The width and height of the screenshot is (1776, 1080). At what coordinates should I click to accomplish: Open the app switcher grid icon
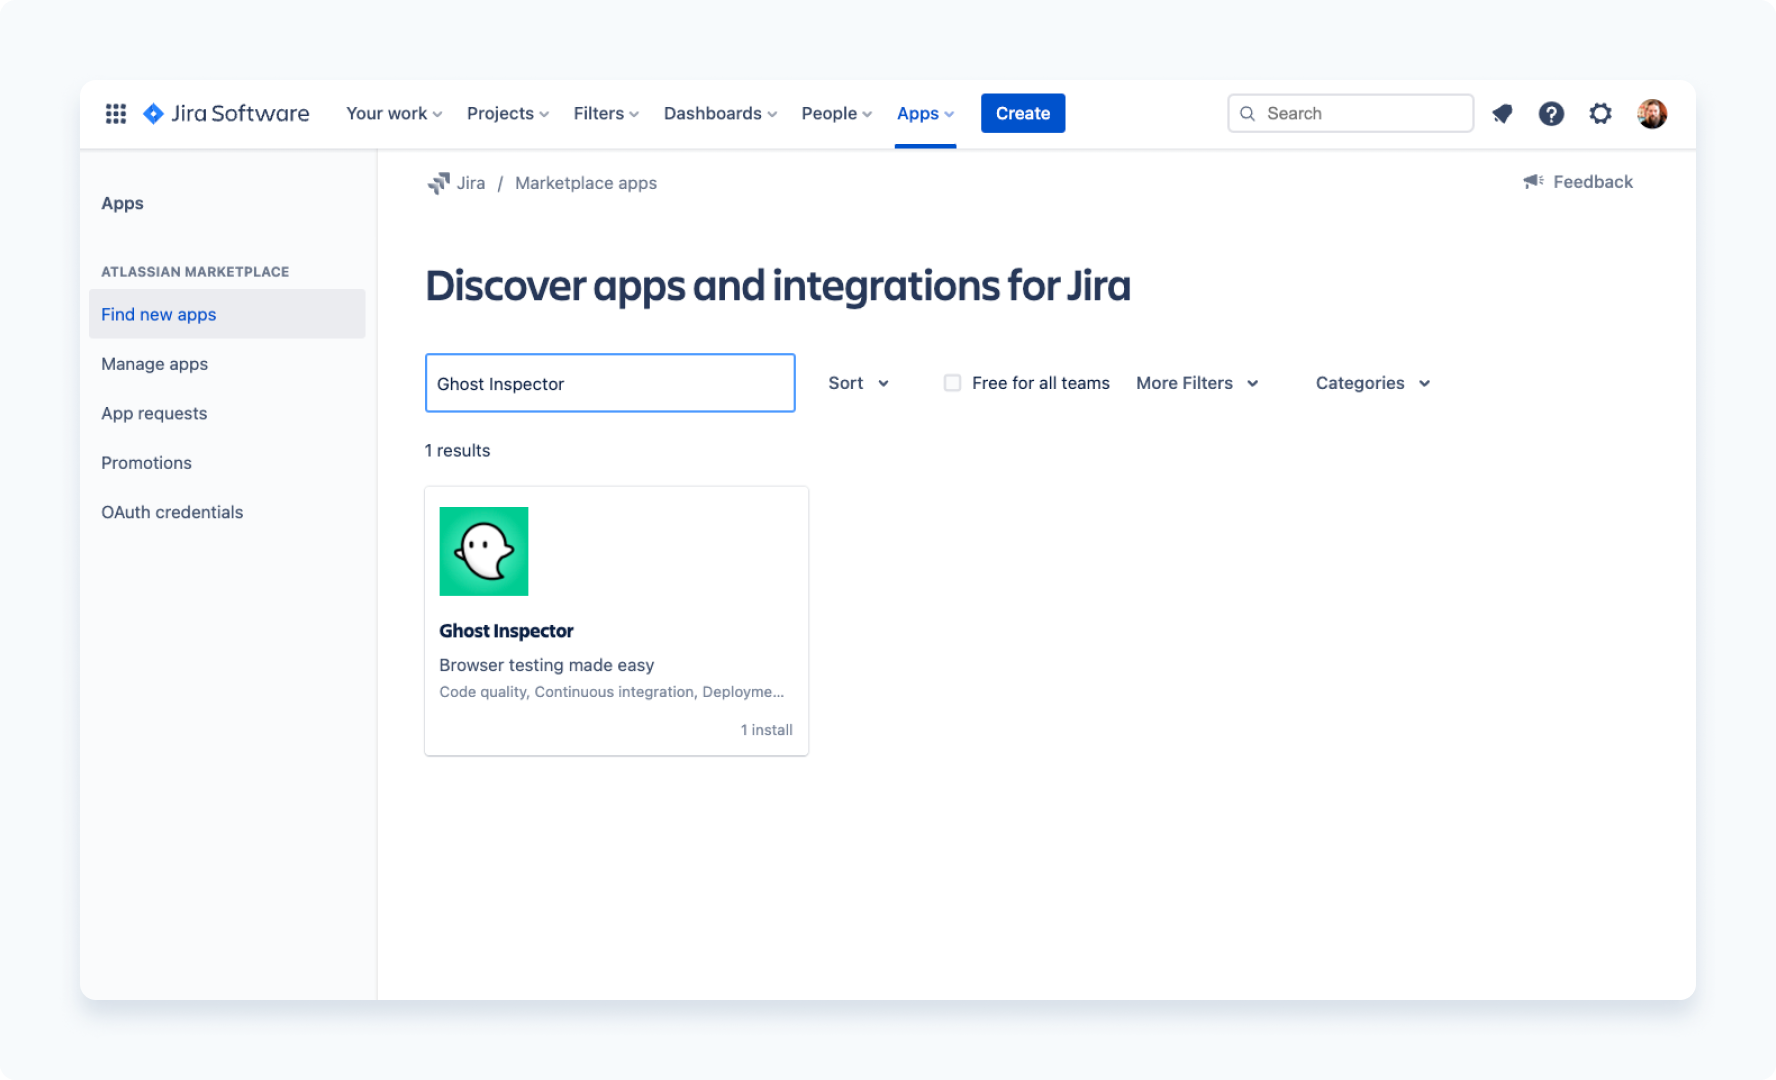116,113
